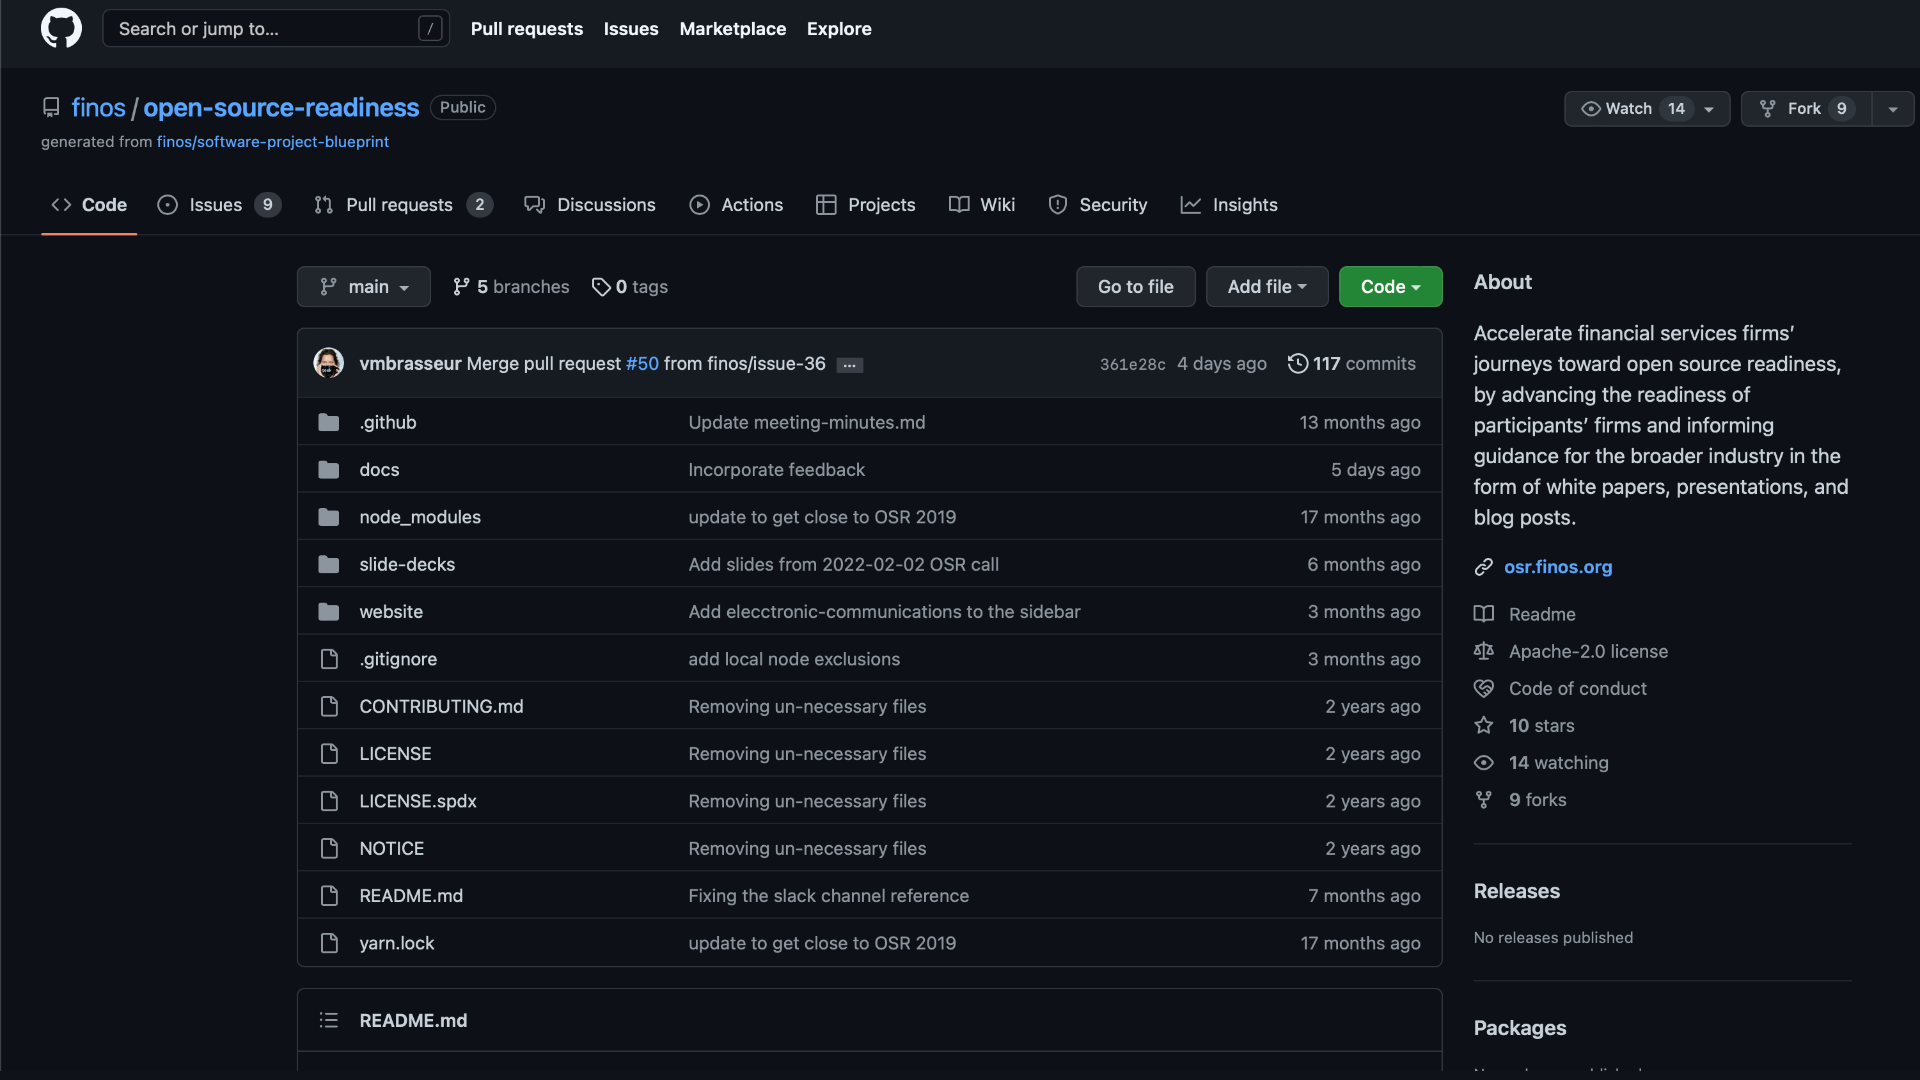Click the scales icon by Apache-2.0 license
Viewport: 1920px width, 1080px height.
[x=1483, y=651]
